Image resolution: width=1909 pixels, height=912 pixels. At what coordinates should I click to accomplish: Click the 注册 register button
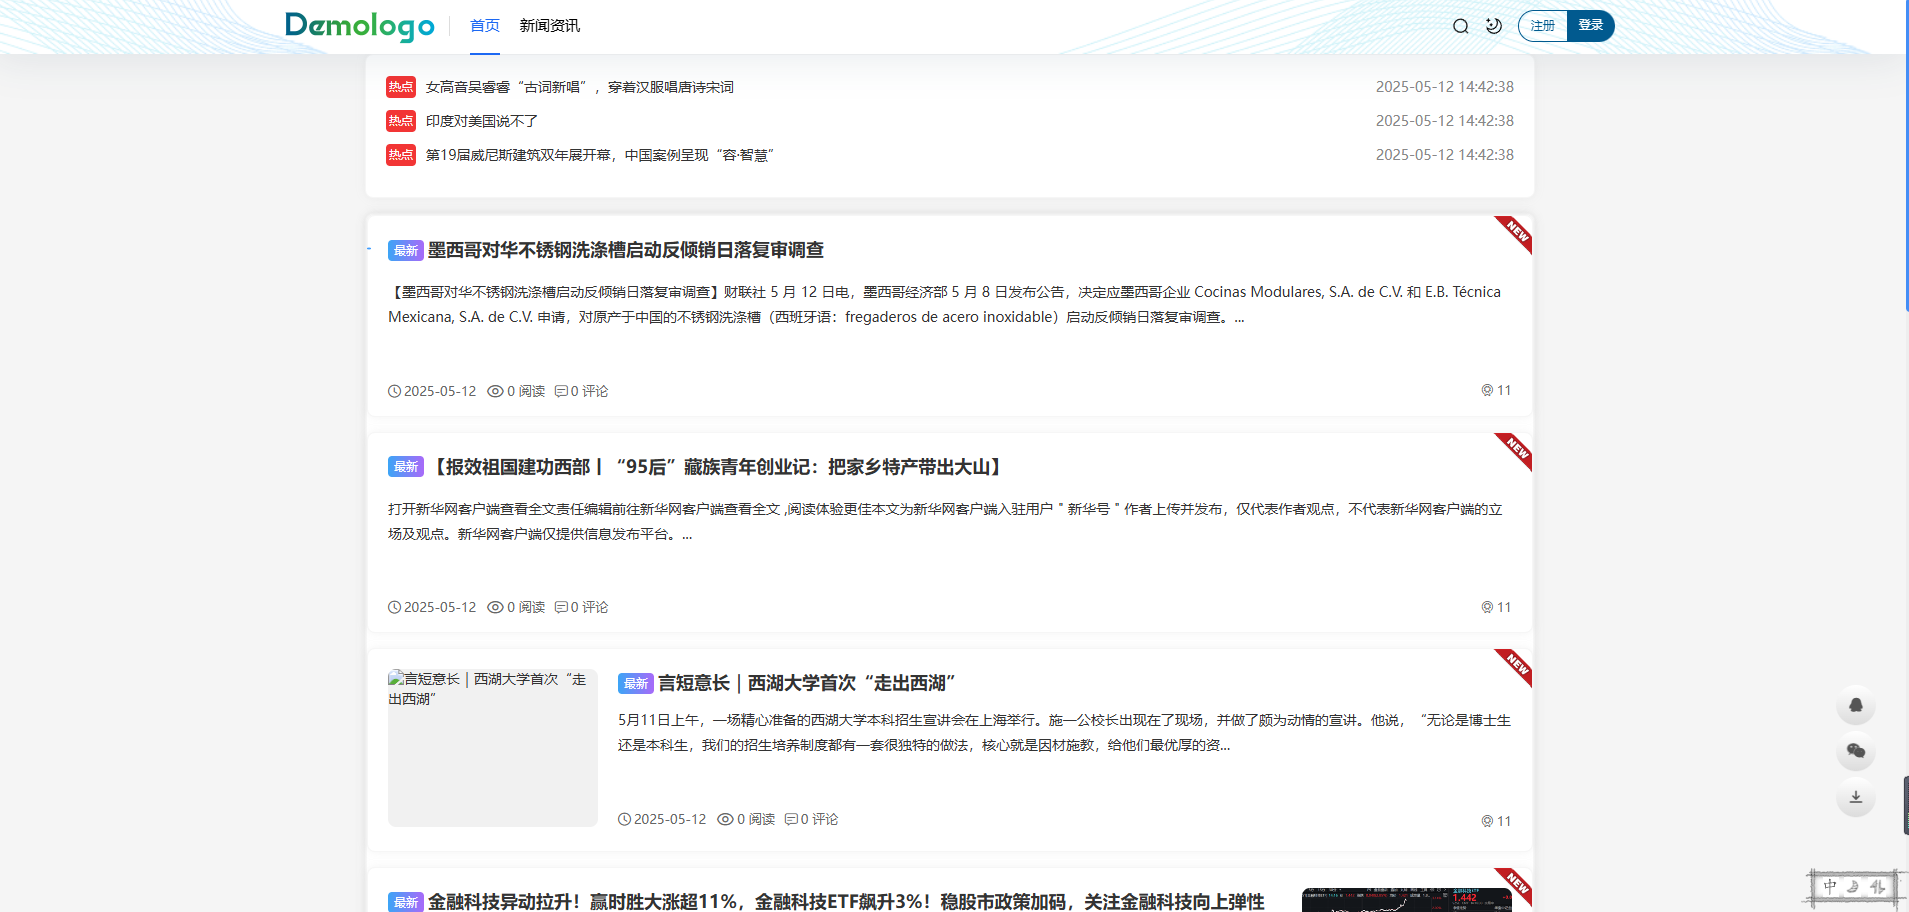point(1542,26)
